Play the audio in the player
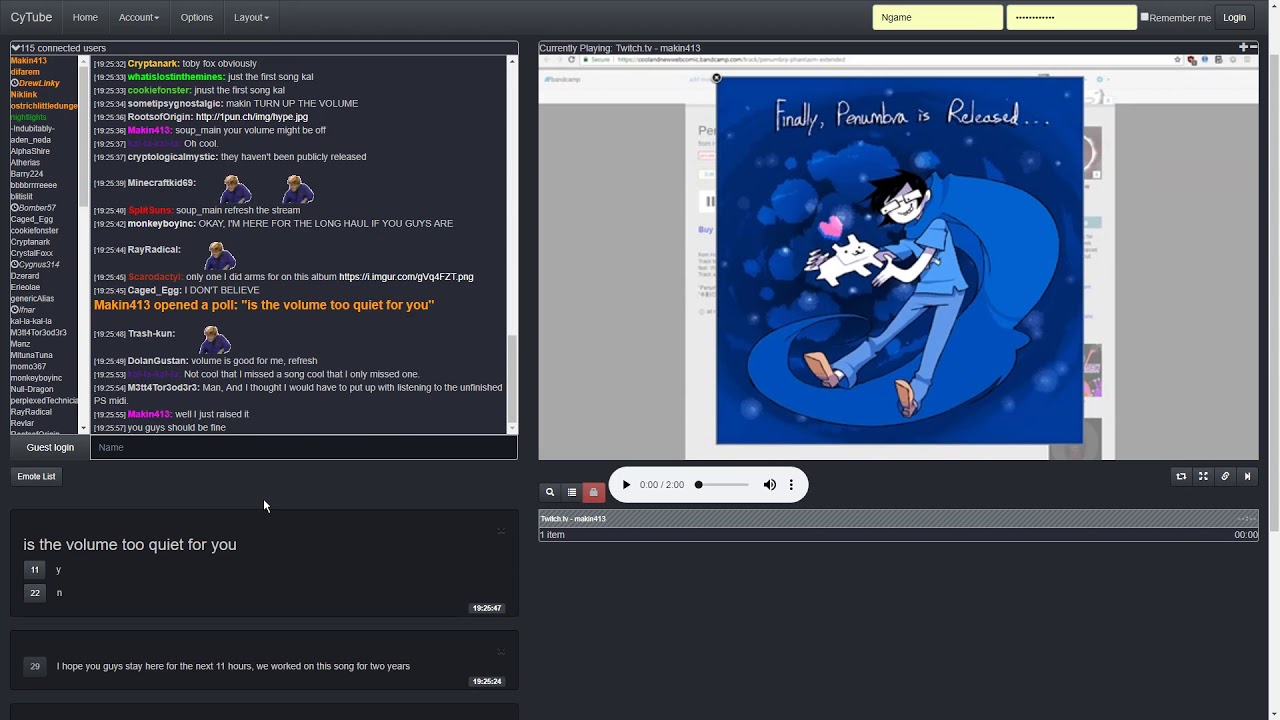The height and width of the screenshot is (720, 1280). coord(627,485)
